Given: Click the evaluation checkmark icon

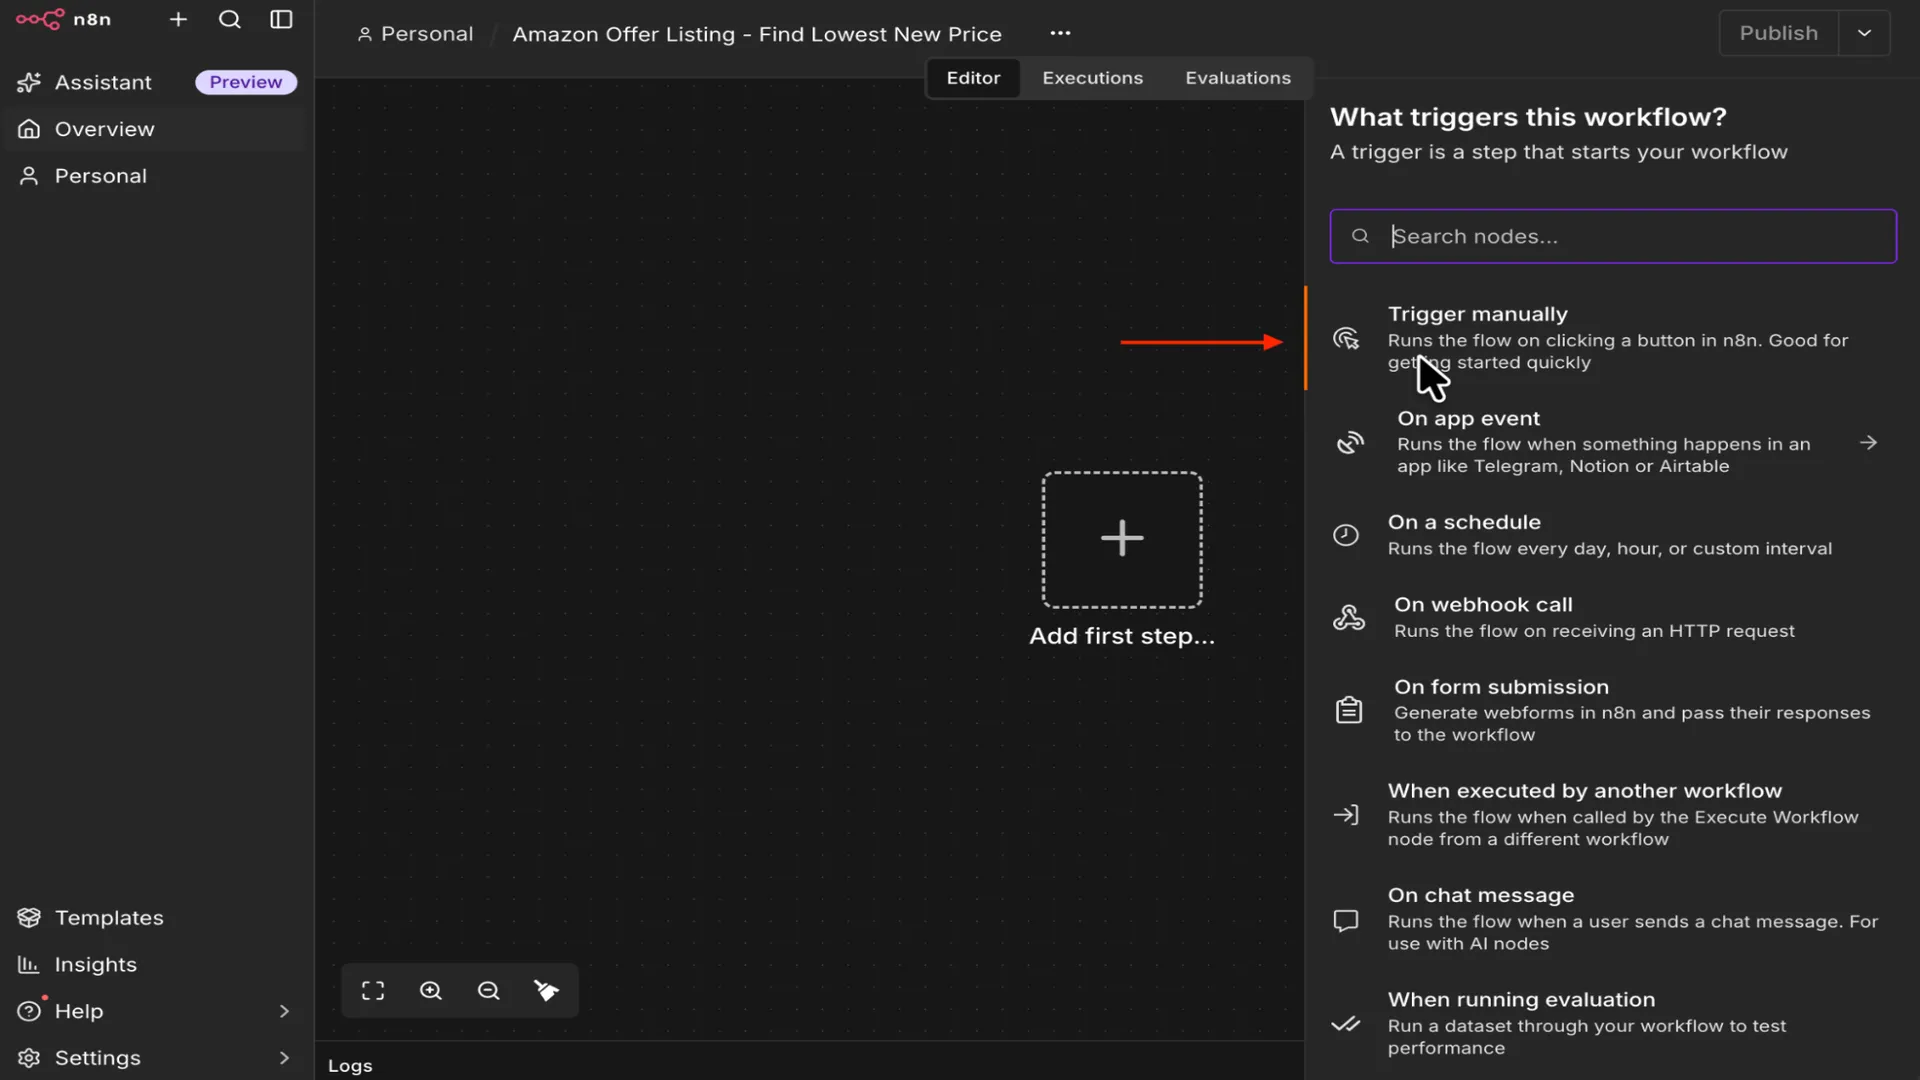Looking at the screenshot, I should [x=1346, y=1024].
